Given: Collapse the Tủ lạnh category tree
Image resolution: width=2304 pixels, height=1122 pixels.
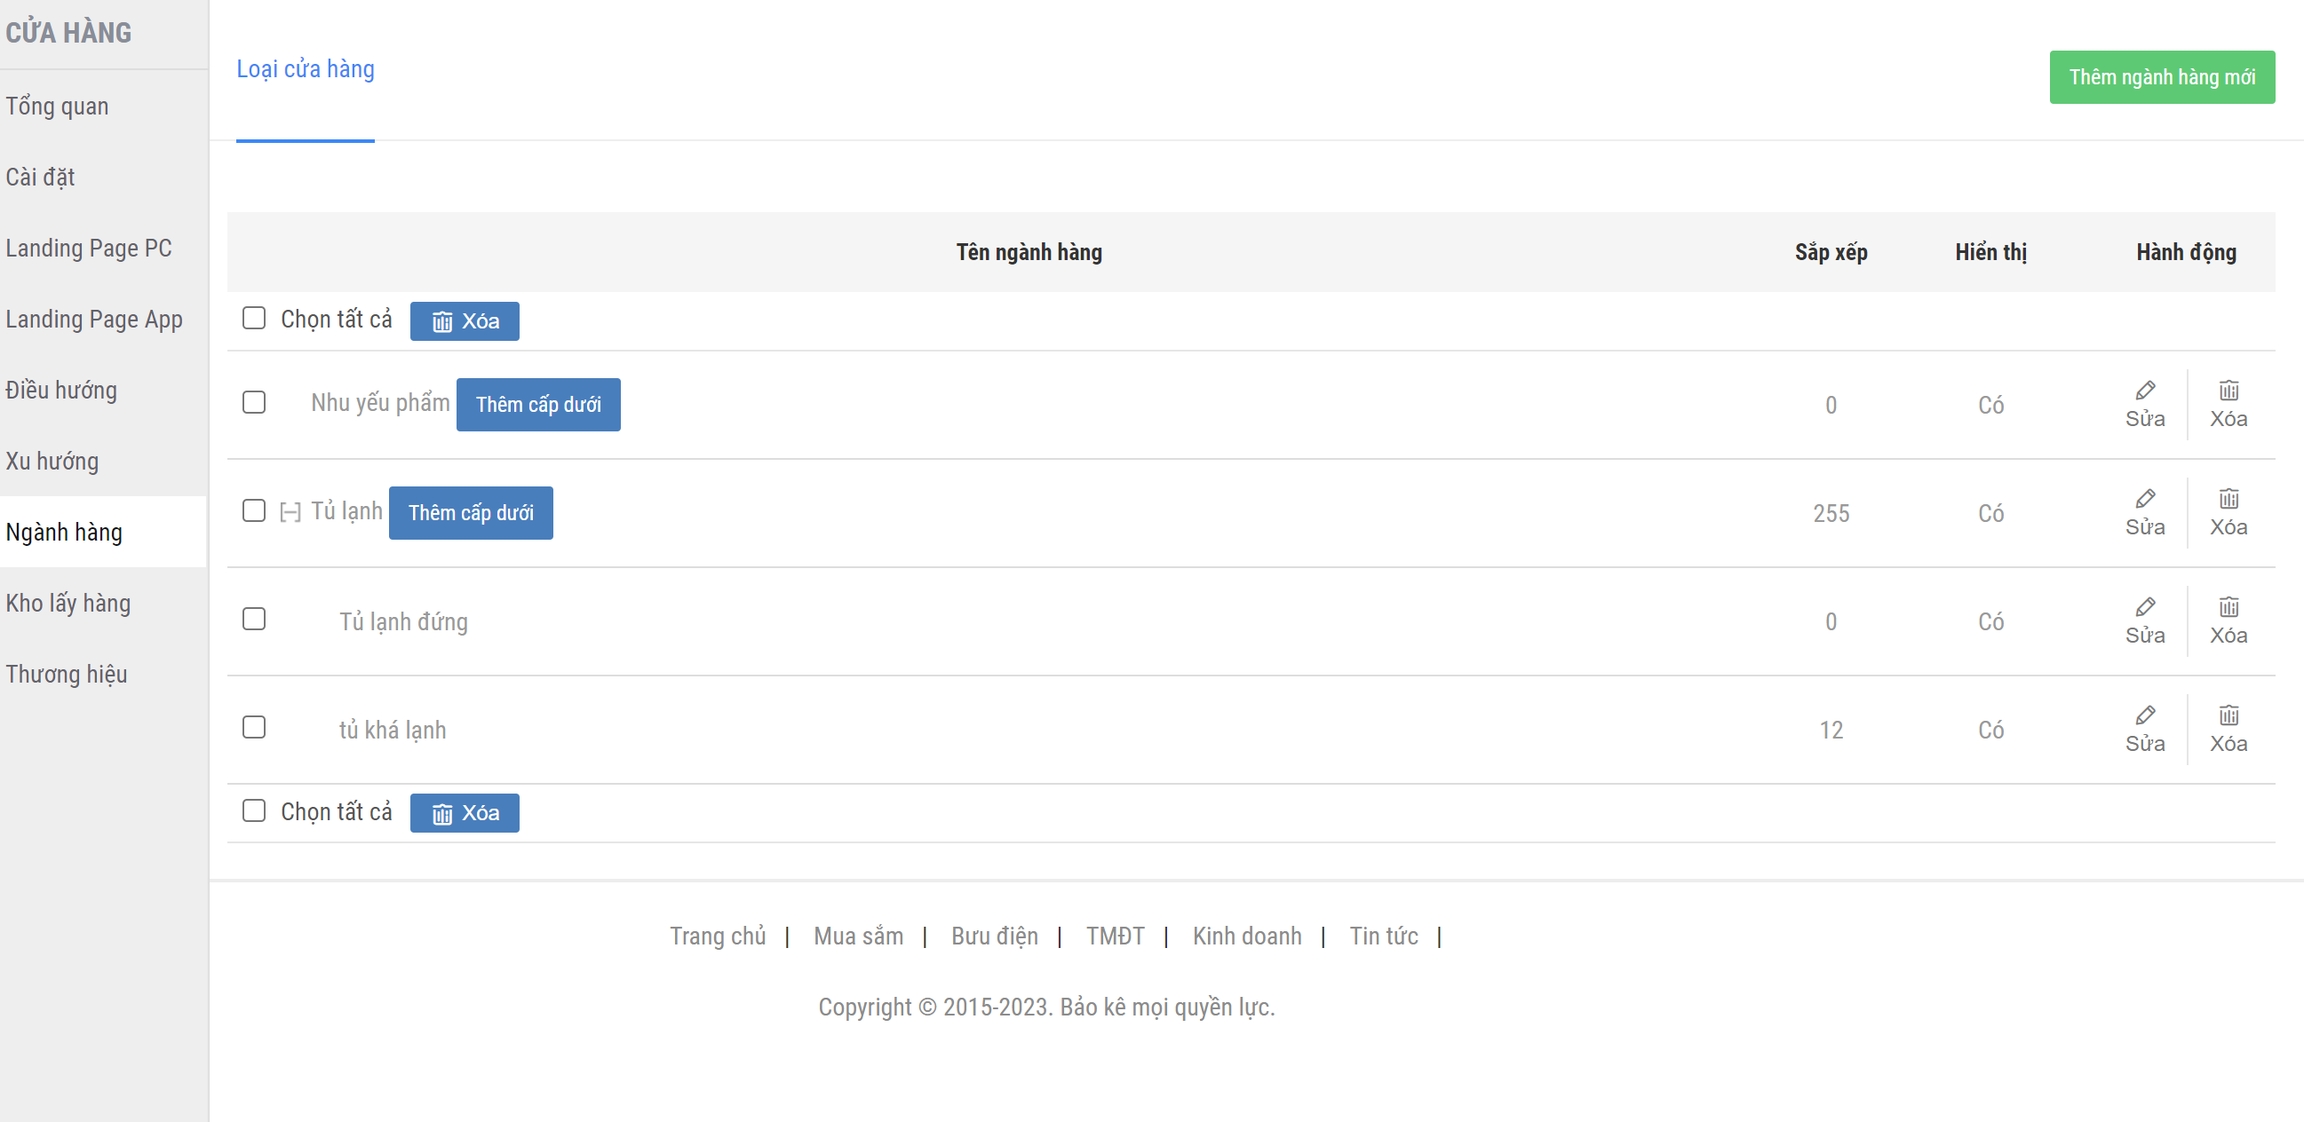Looking at the screenshot, I should (290, 512).
